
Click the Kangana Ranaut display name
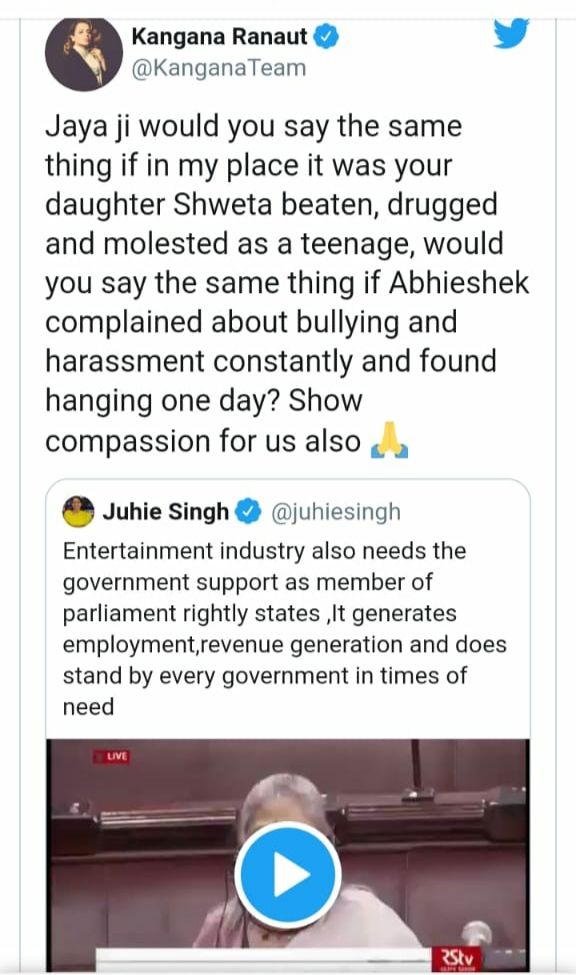pos(219,35)
